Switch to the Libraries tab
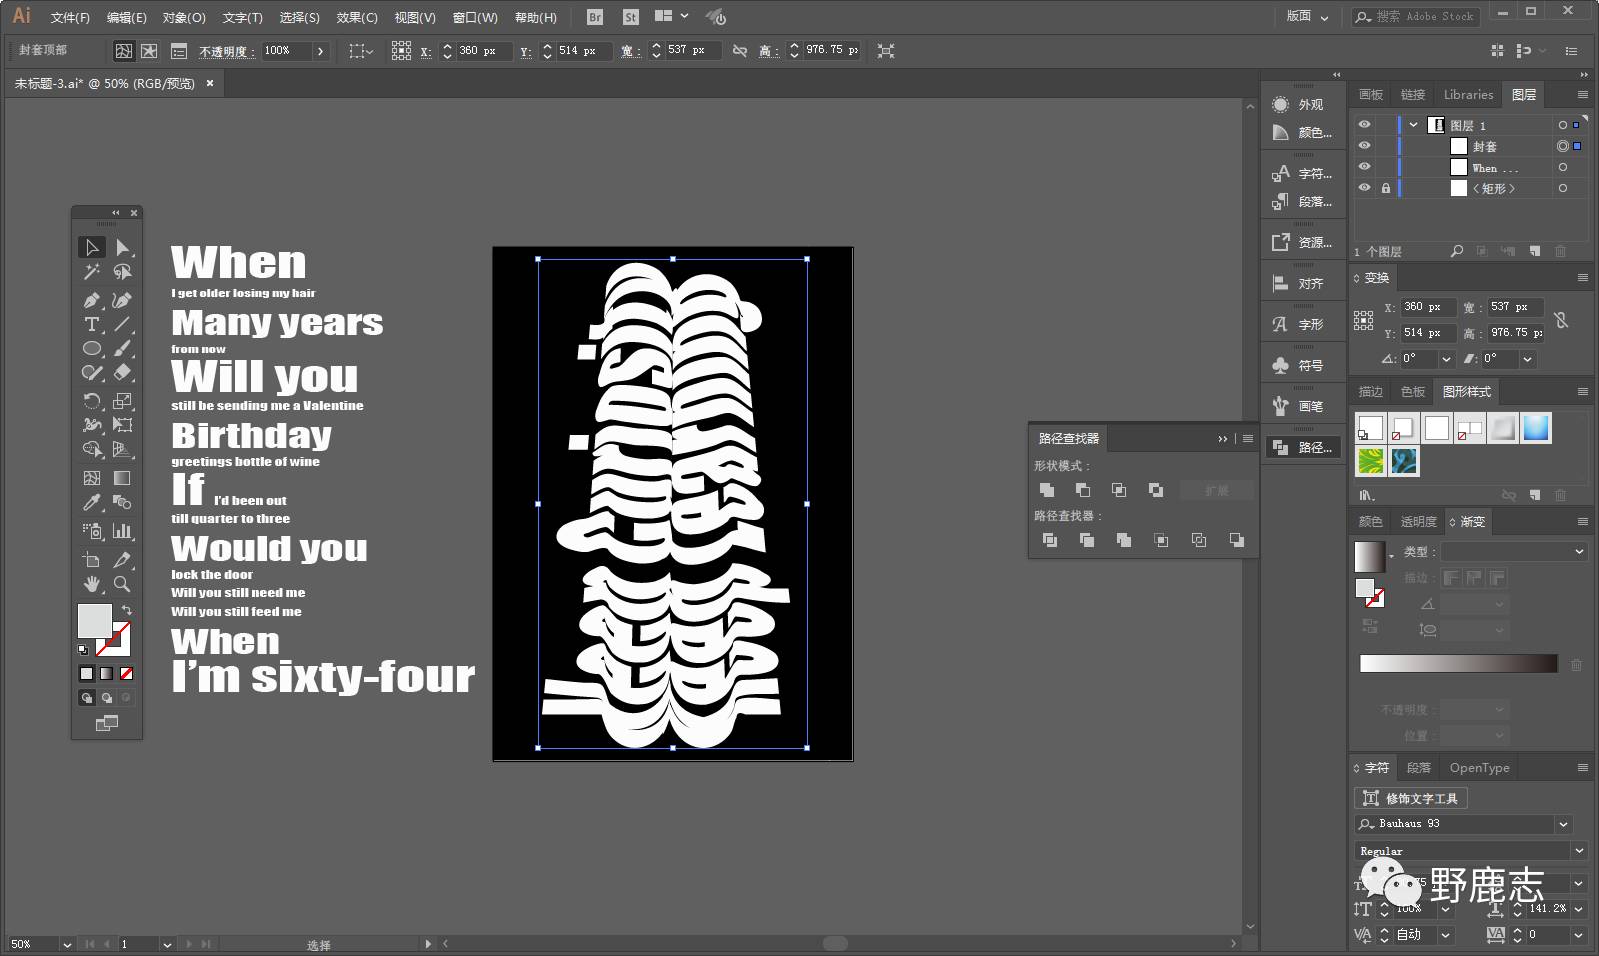Screen dimensions: 1599x956 1468,94
